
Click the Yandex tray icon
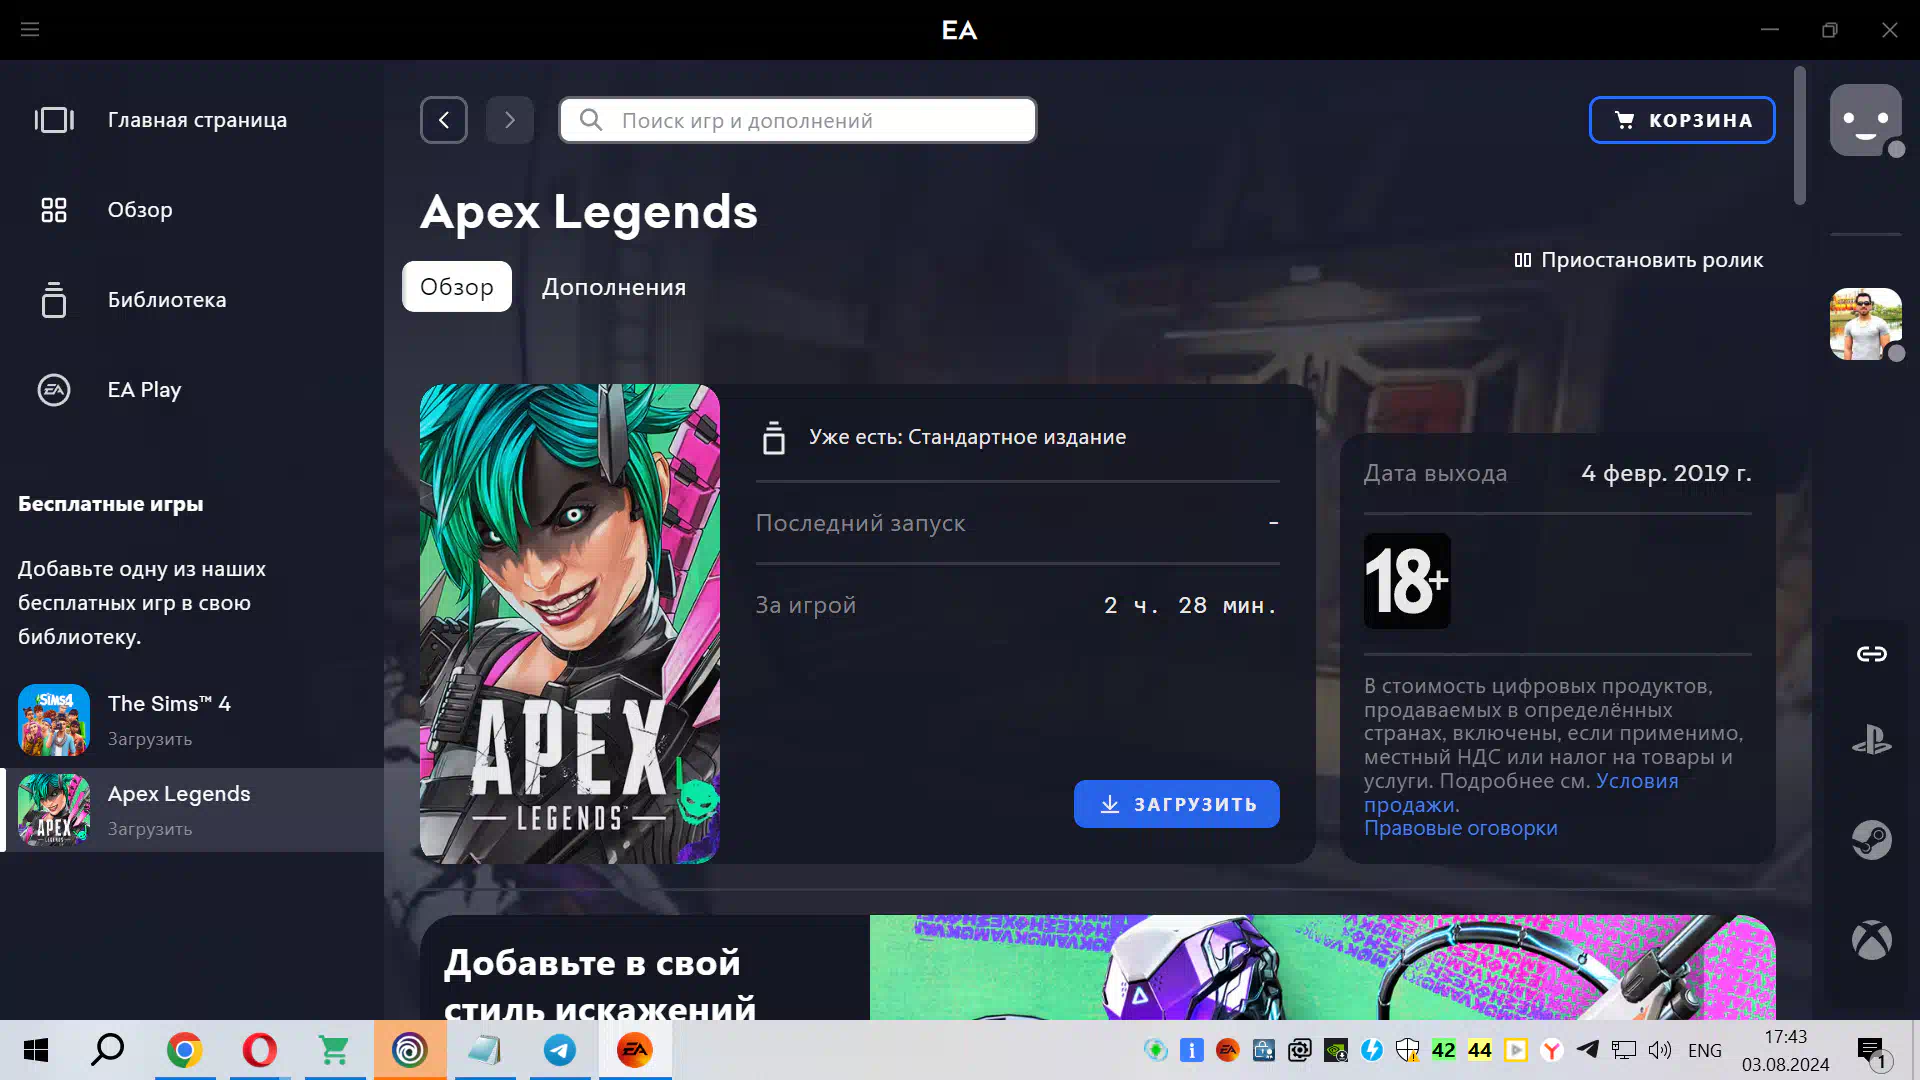coord(1552,1050)
